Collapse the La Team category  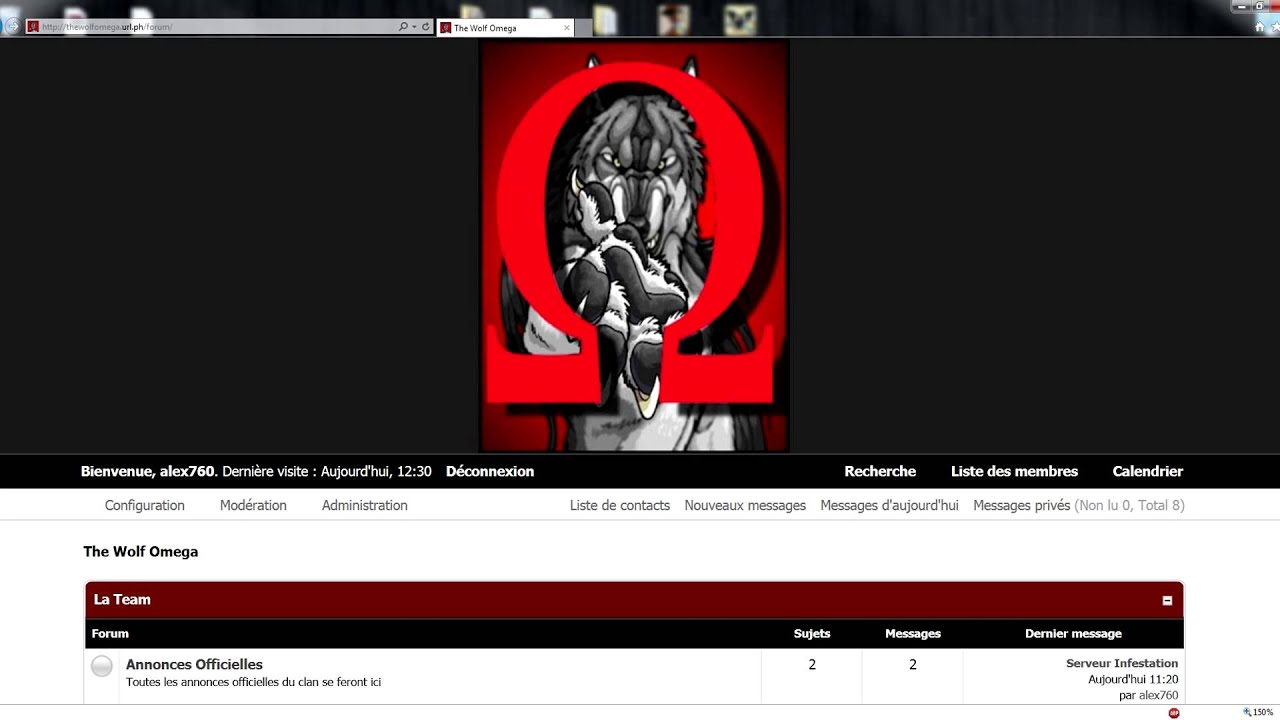(x=1167, y=600)
